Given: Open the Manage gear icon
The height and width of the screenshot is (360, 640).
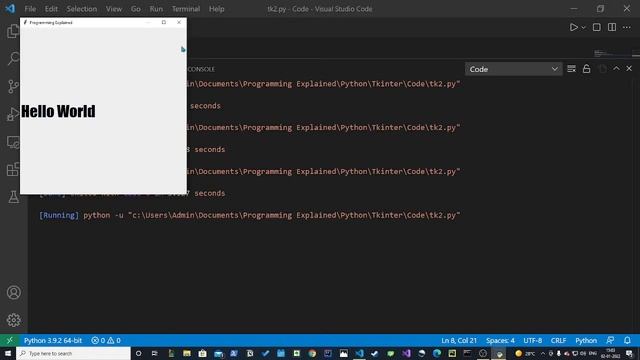Looking at the screenshot, I should (x=13, y=320).
